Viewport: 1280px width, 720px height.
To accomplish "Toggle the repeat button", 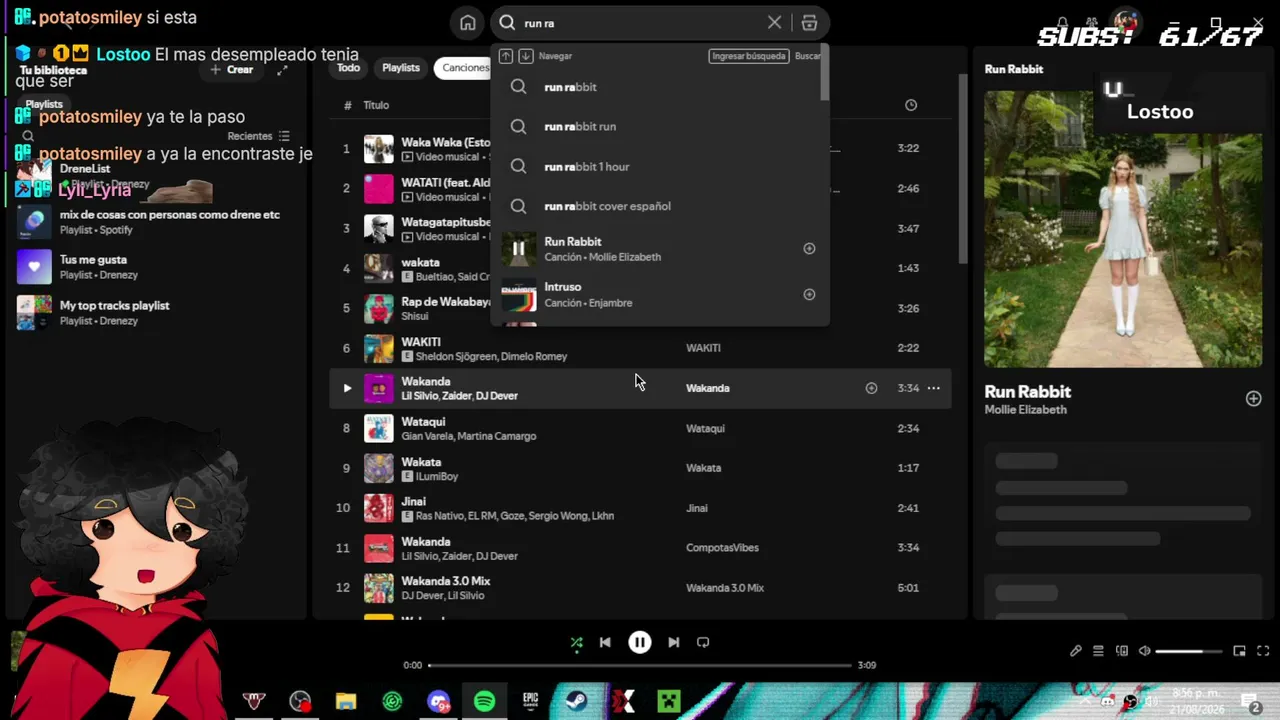I will point(703,643).
